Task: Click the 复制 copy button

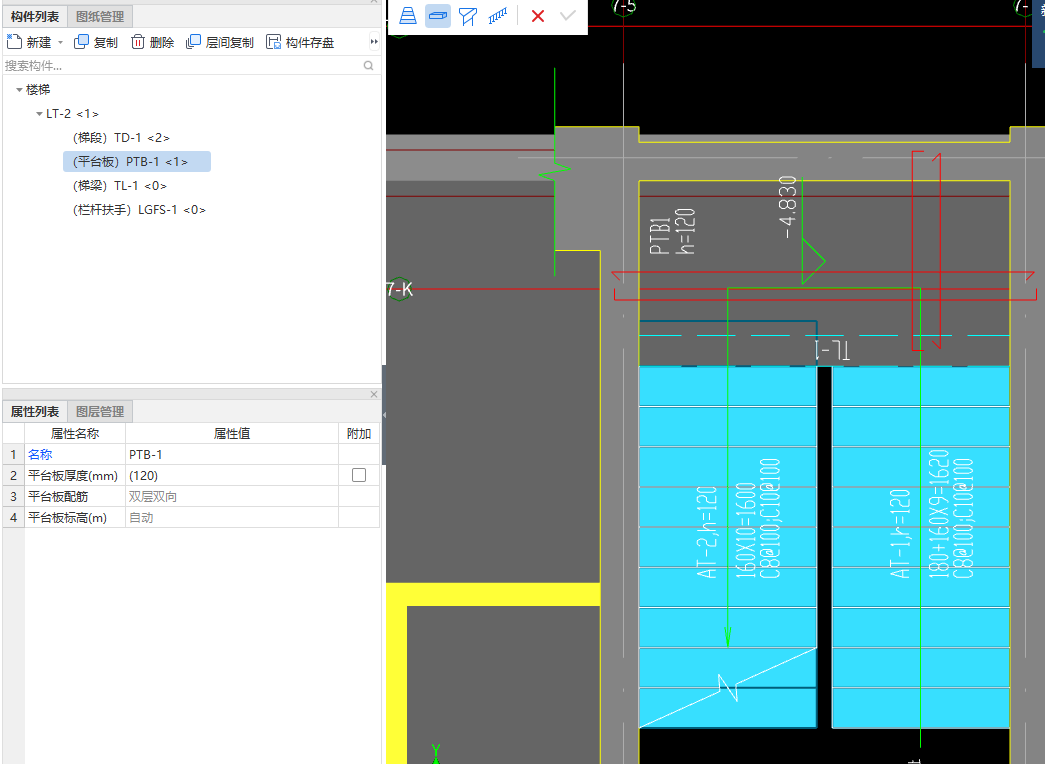Action: click(96, 42)
